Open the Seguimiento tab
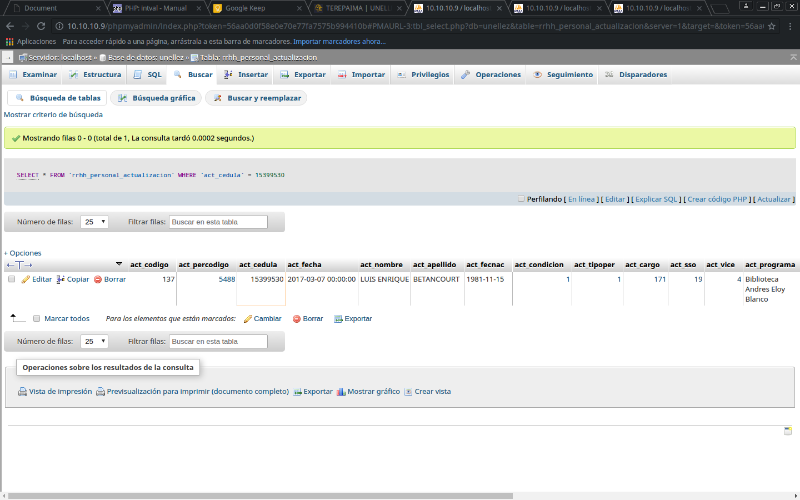The image size is (800, 500). coord(563,74)
